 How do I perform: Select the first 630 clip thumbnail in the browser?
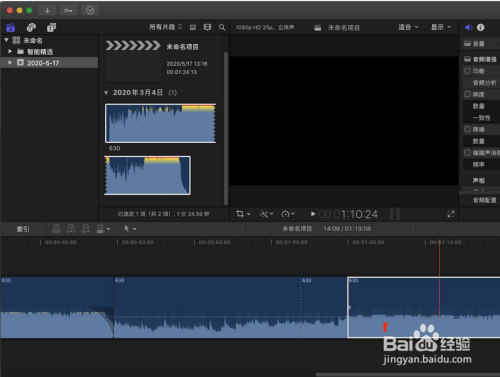coord(160,123)
